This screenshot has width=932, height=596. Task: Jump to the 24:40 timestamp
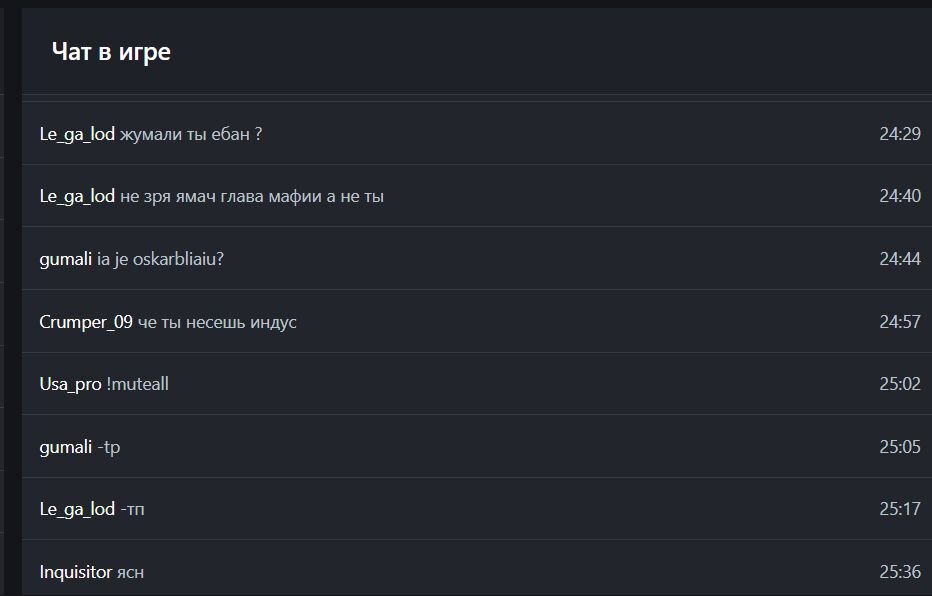[x=899, y=197]
